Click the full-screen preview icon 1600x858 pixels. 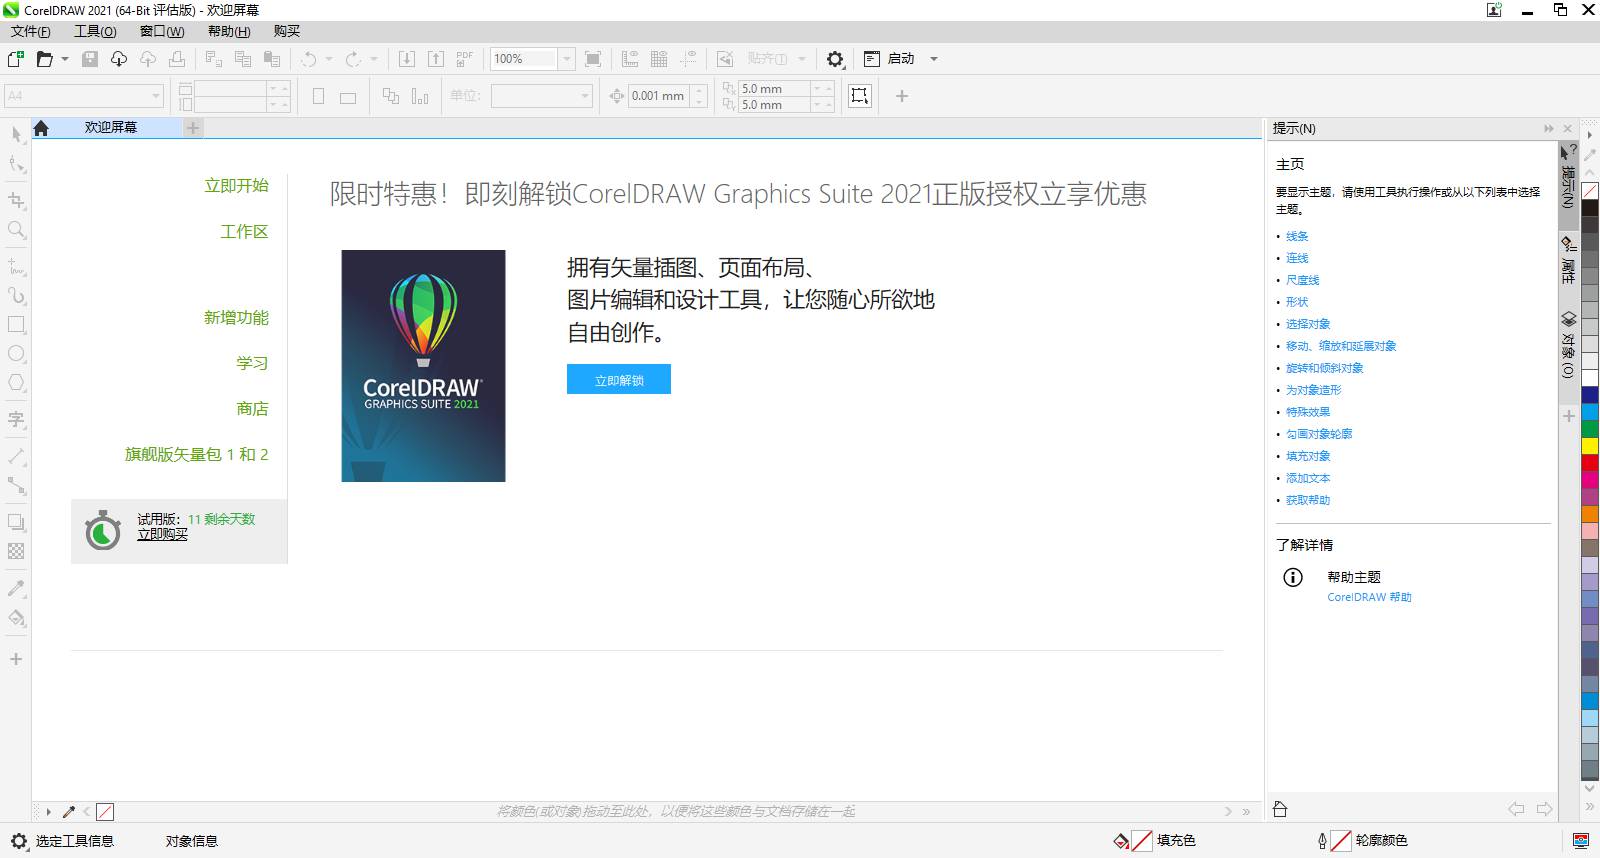(593, 59)
